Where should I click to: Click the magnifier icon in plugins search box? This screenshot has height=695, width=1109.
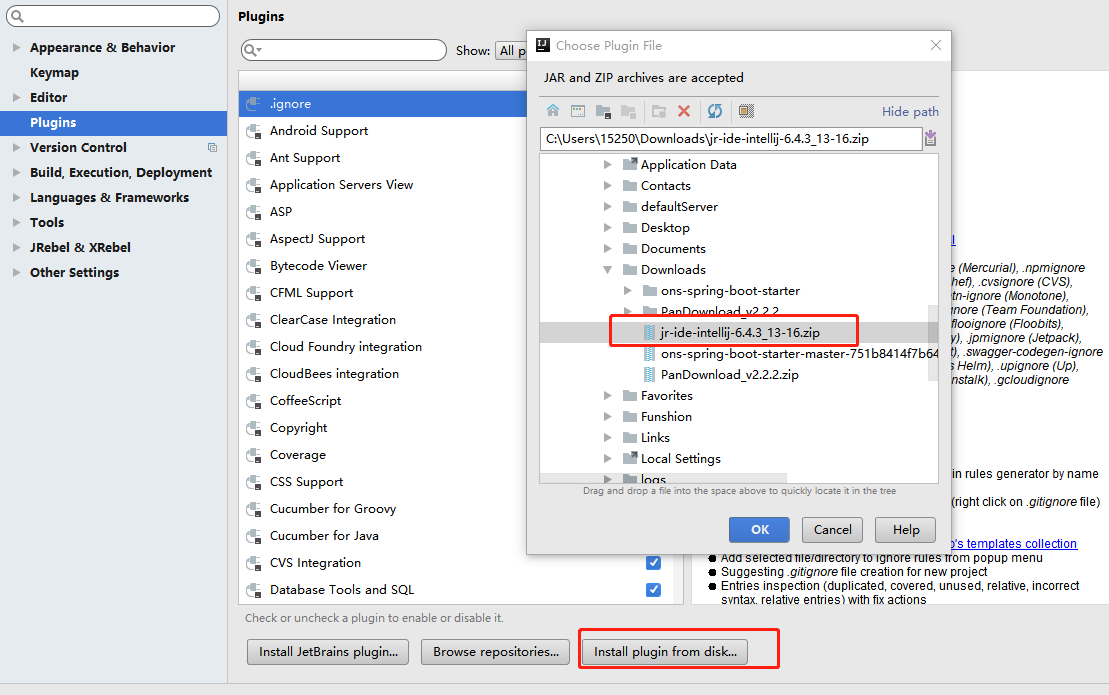(252, 50)
